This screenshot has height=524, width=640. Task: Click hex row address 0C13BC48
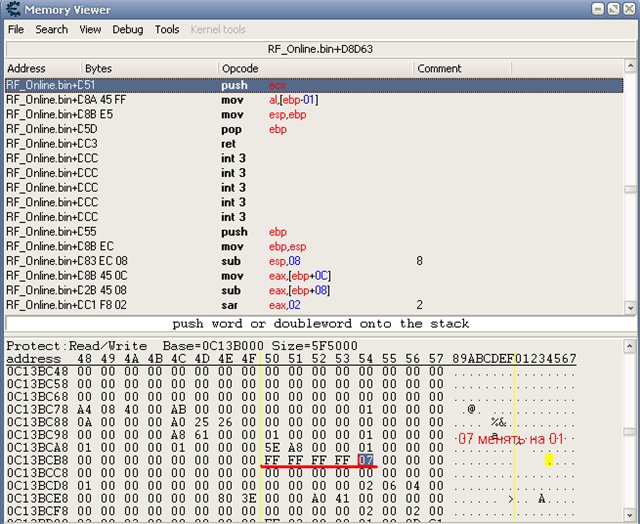[38, 371]
